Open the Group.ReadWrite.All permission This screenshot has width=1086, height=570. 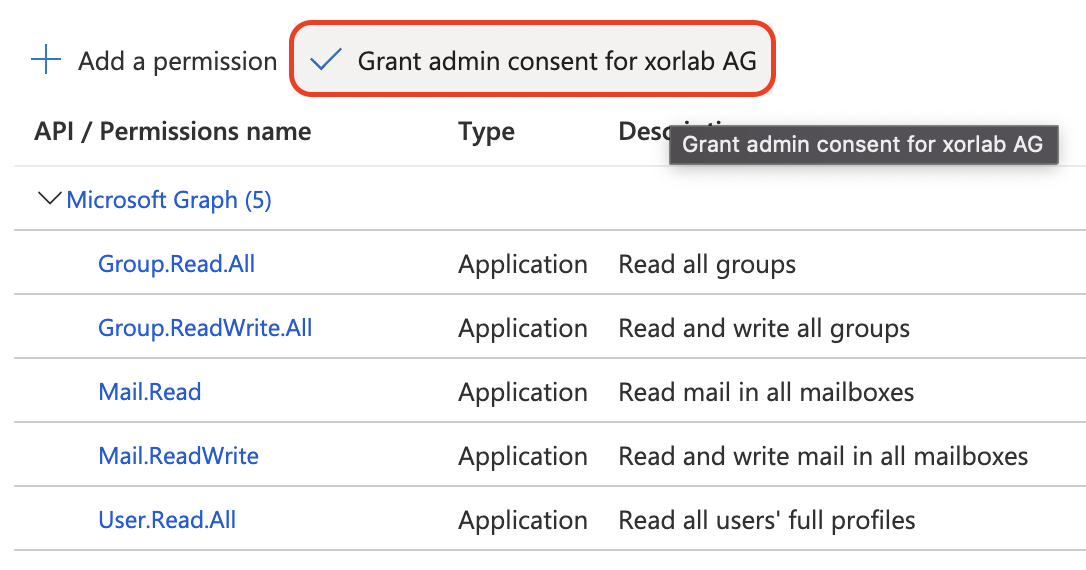205,328
